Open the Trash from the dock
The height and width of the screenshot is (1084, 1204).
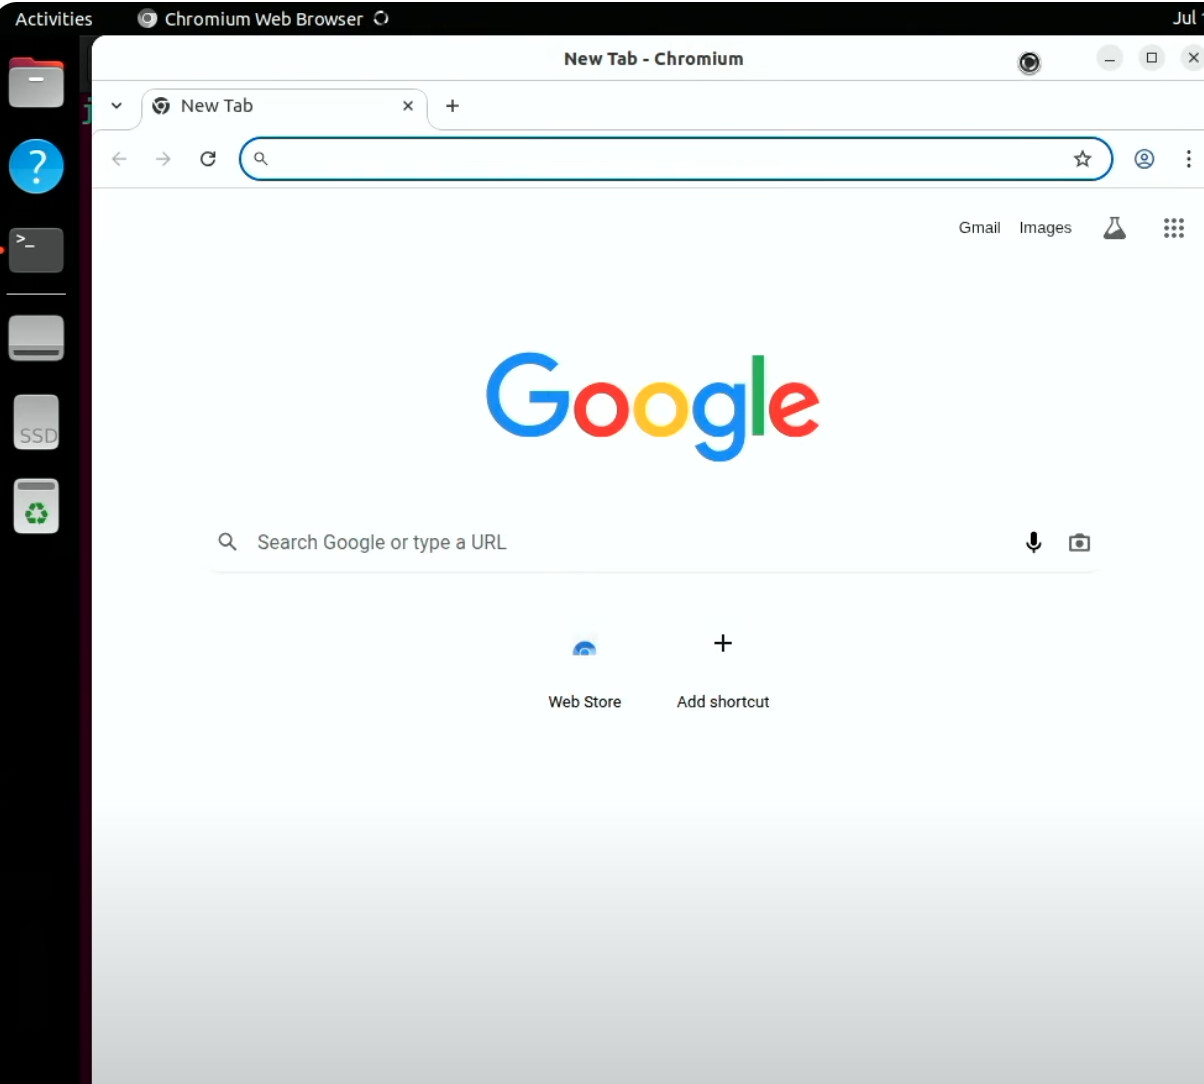click(x=37, y=506)
